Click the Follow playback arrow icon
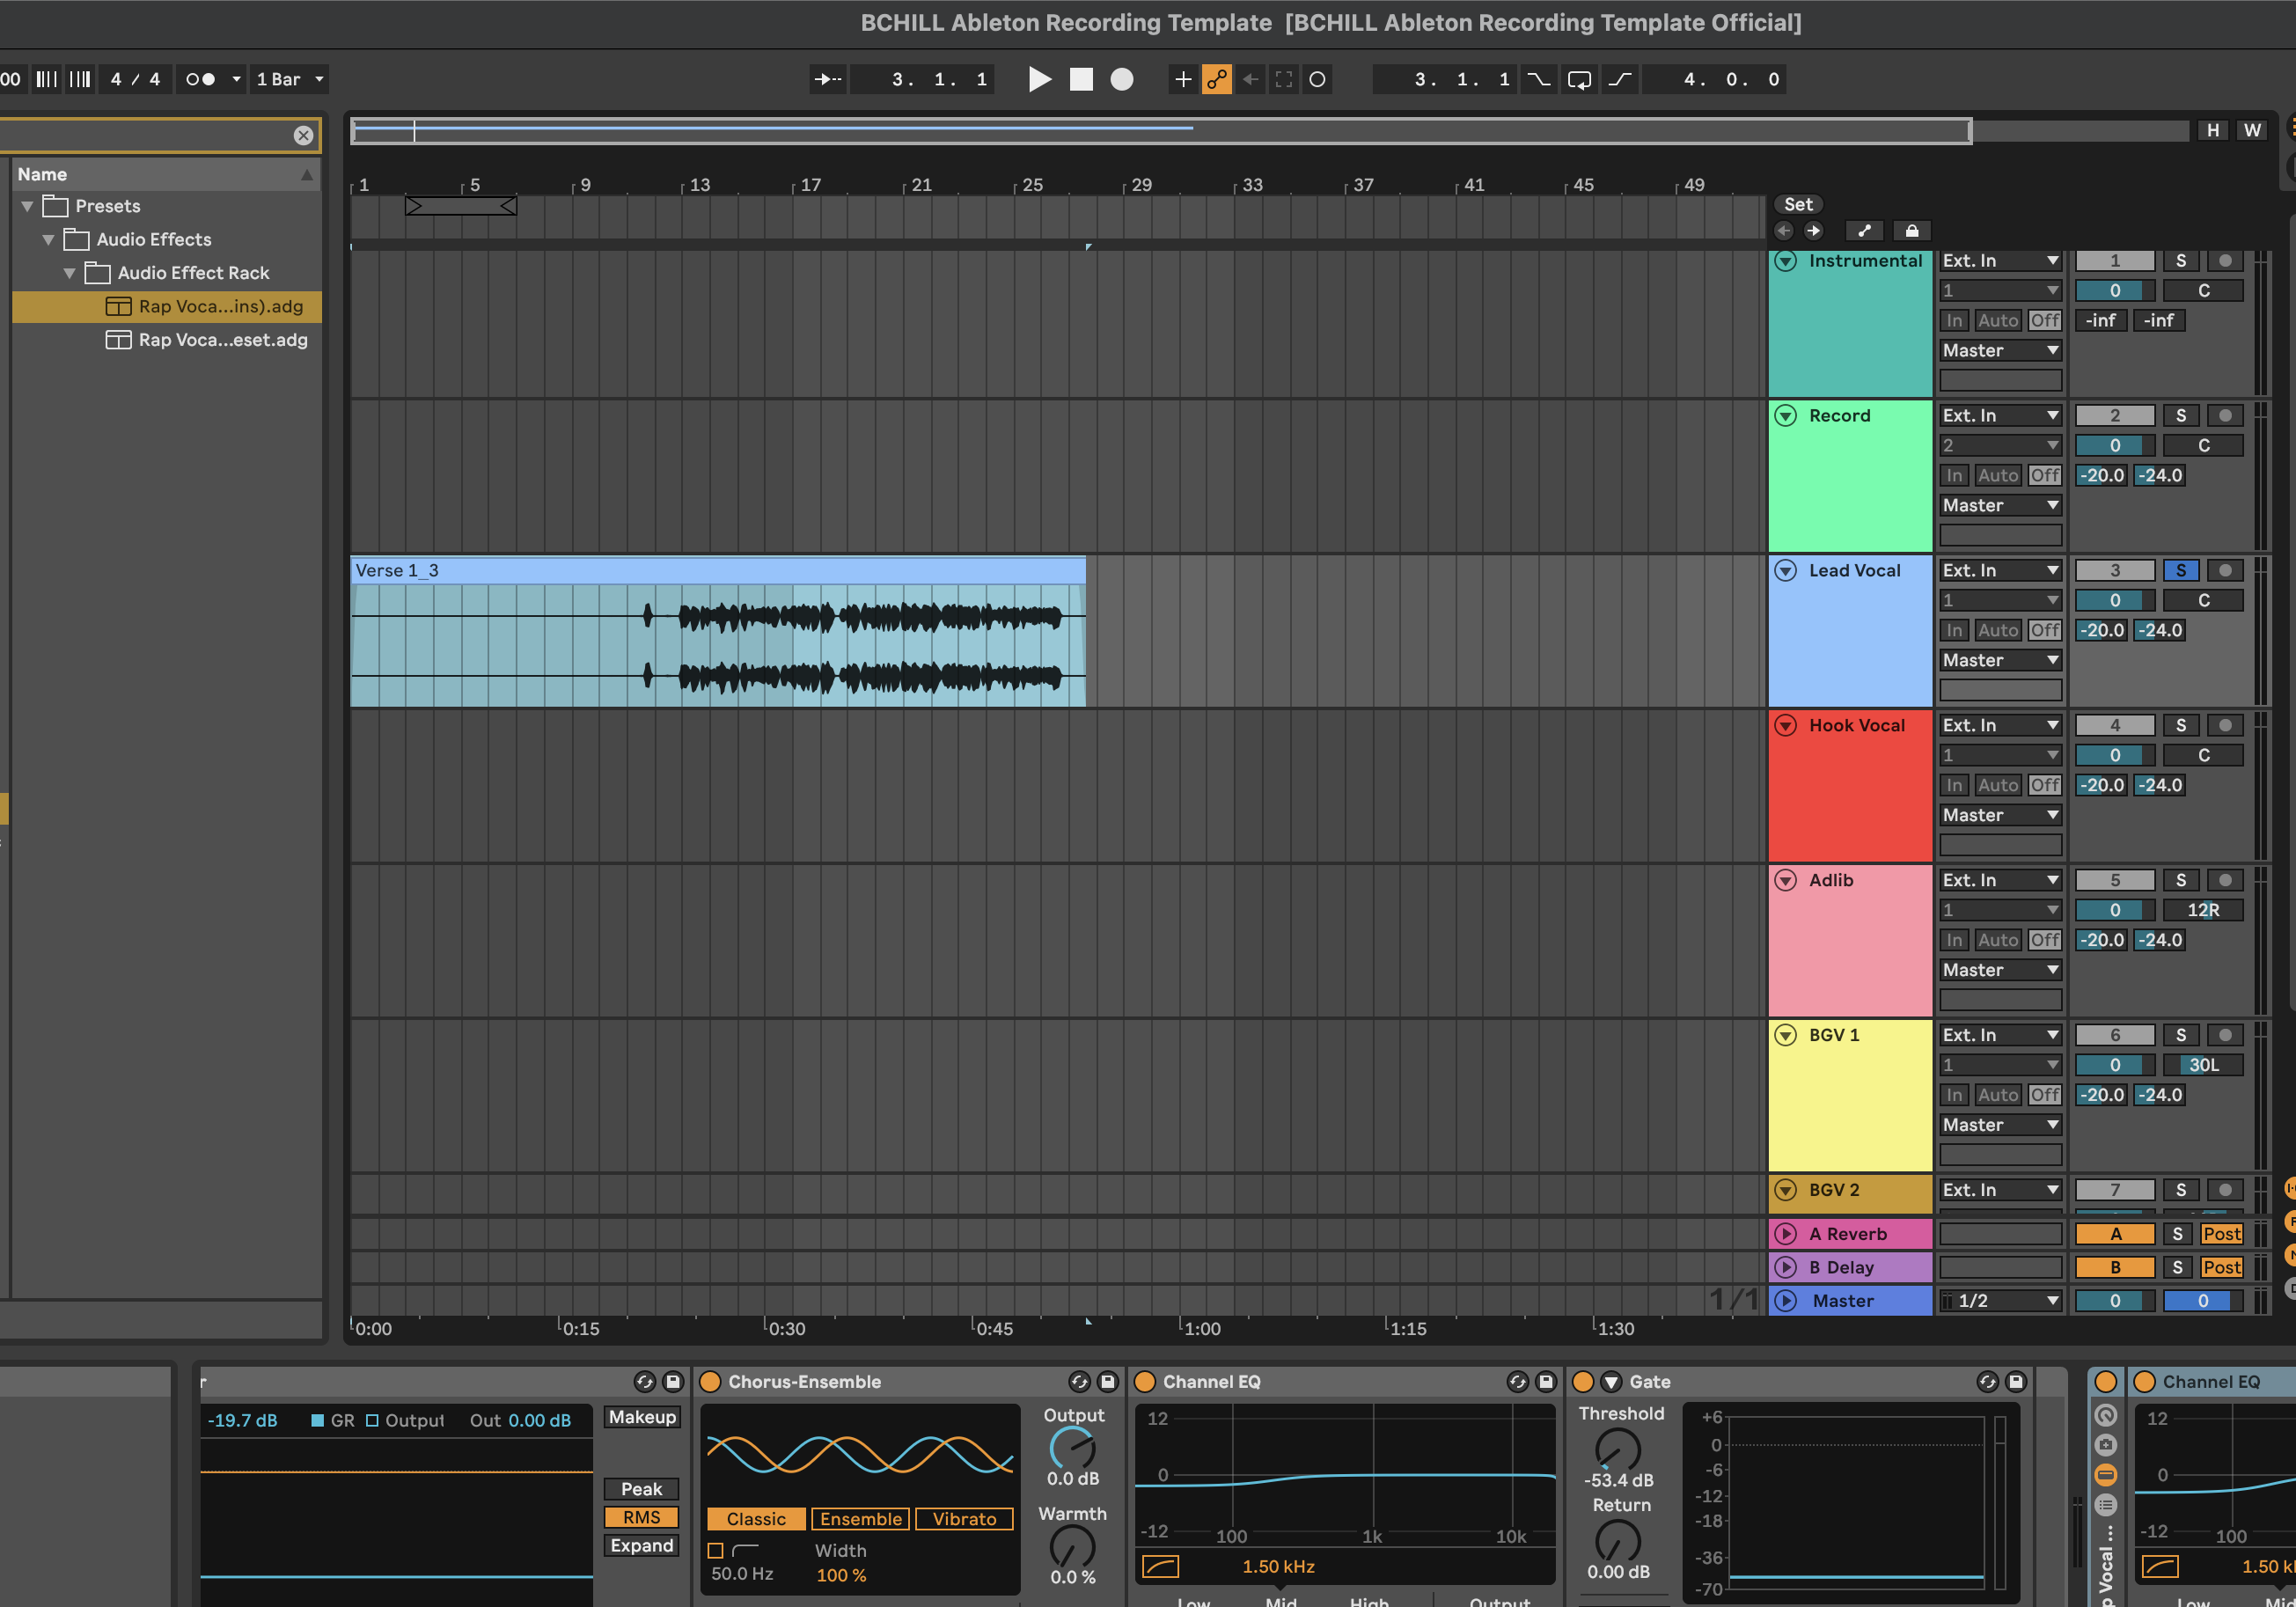Image resolution: width=2296 pixels, height=1607 pixels. click(828, 79)
